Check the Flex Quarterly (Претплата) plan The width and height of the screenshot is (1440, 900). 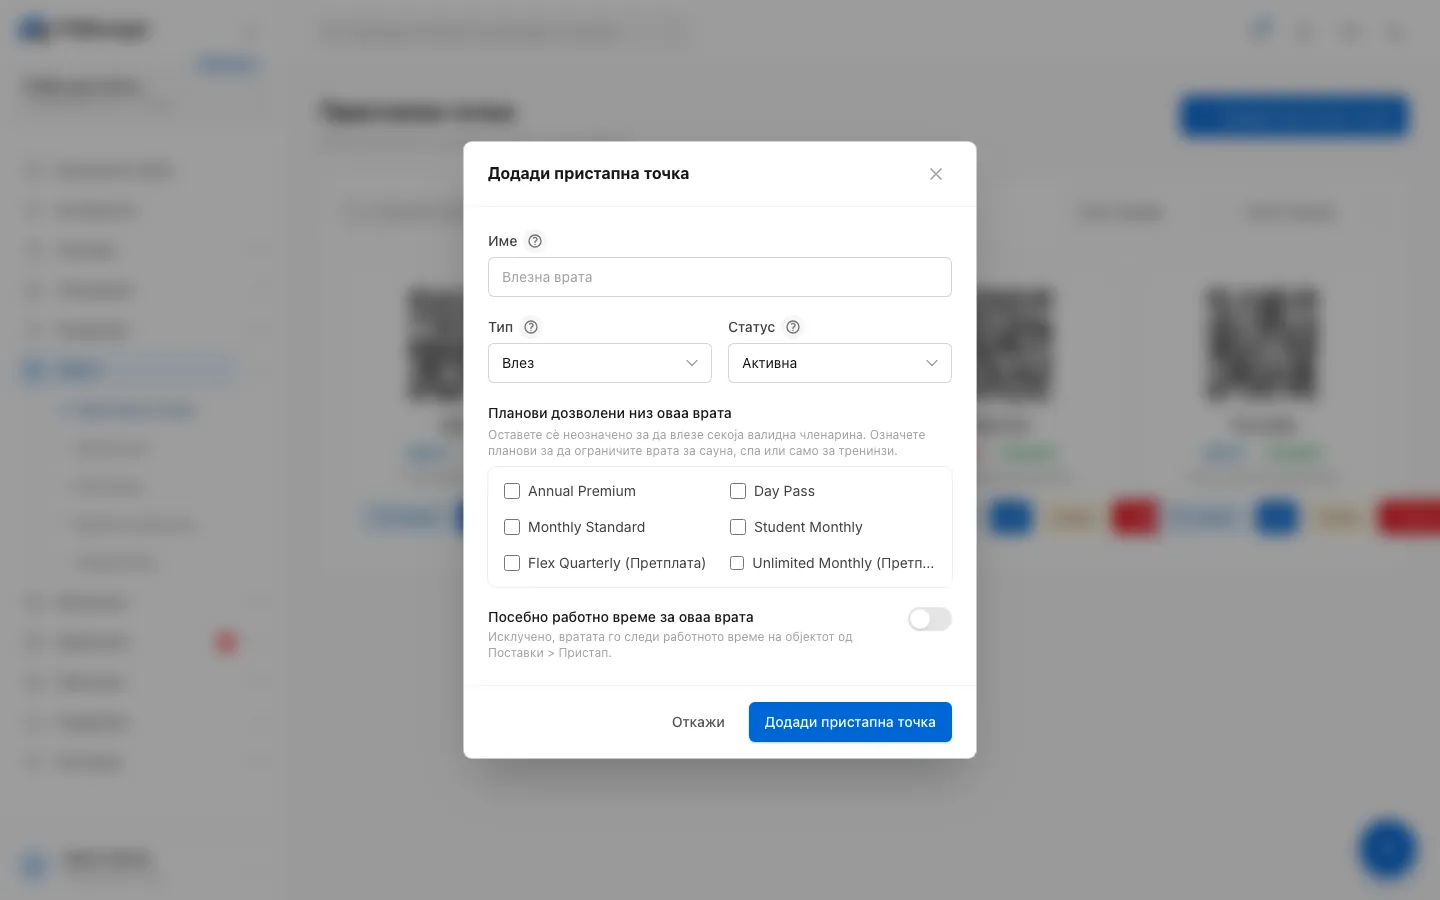coord(512,563)
